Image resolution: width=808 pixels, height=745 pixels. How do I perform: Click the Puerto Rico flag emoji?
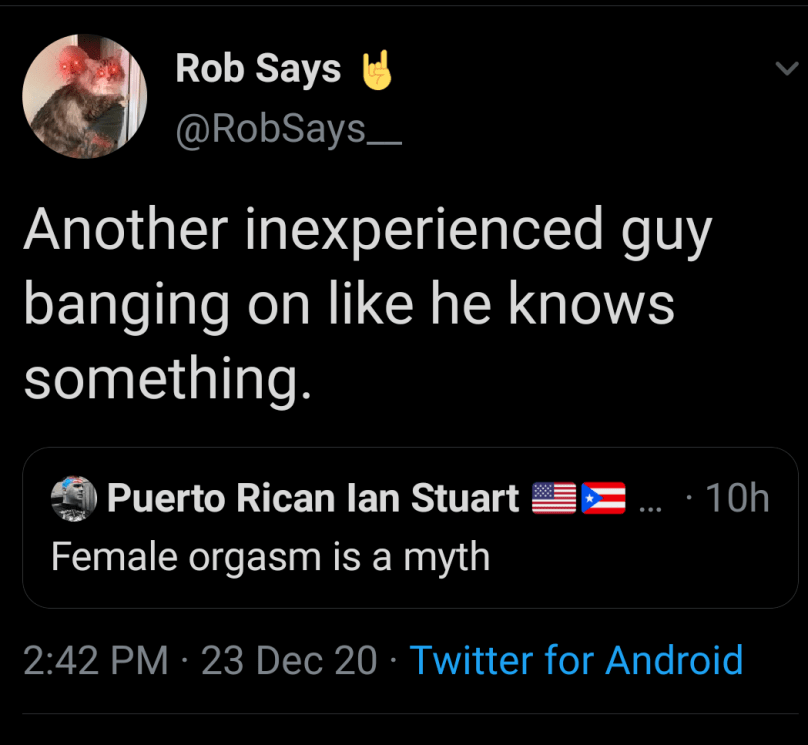[x=603, y=497]
